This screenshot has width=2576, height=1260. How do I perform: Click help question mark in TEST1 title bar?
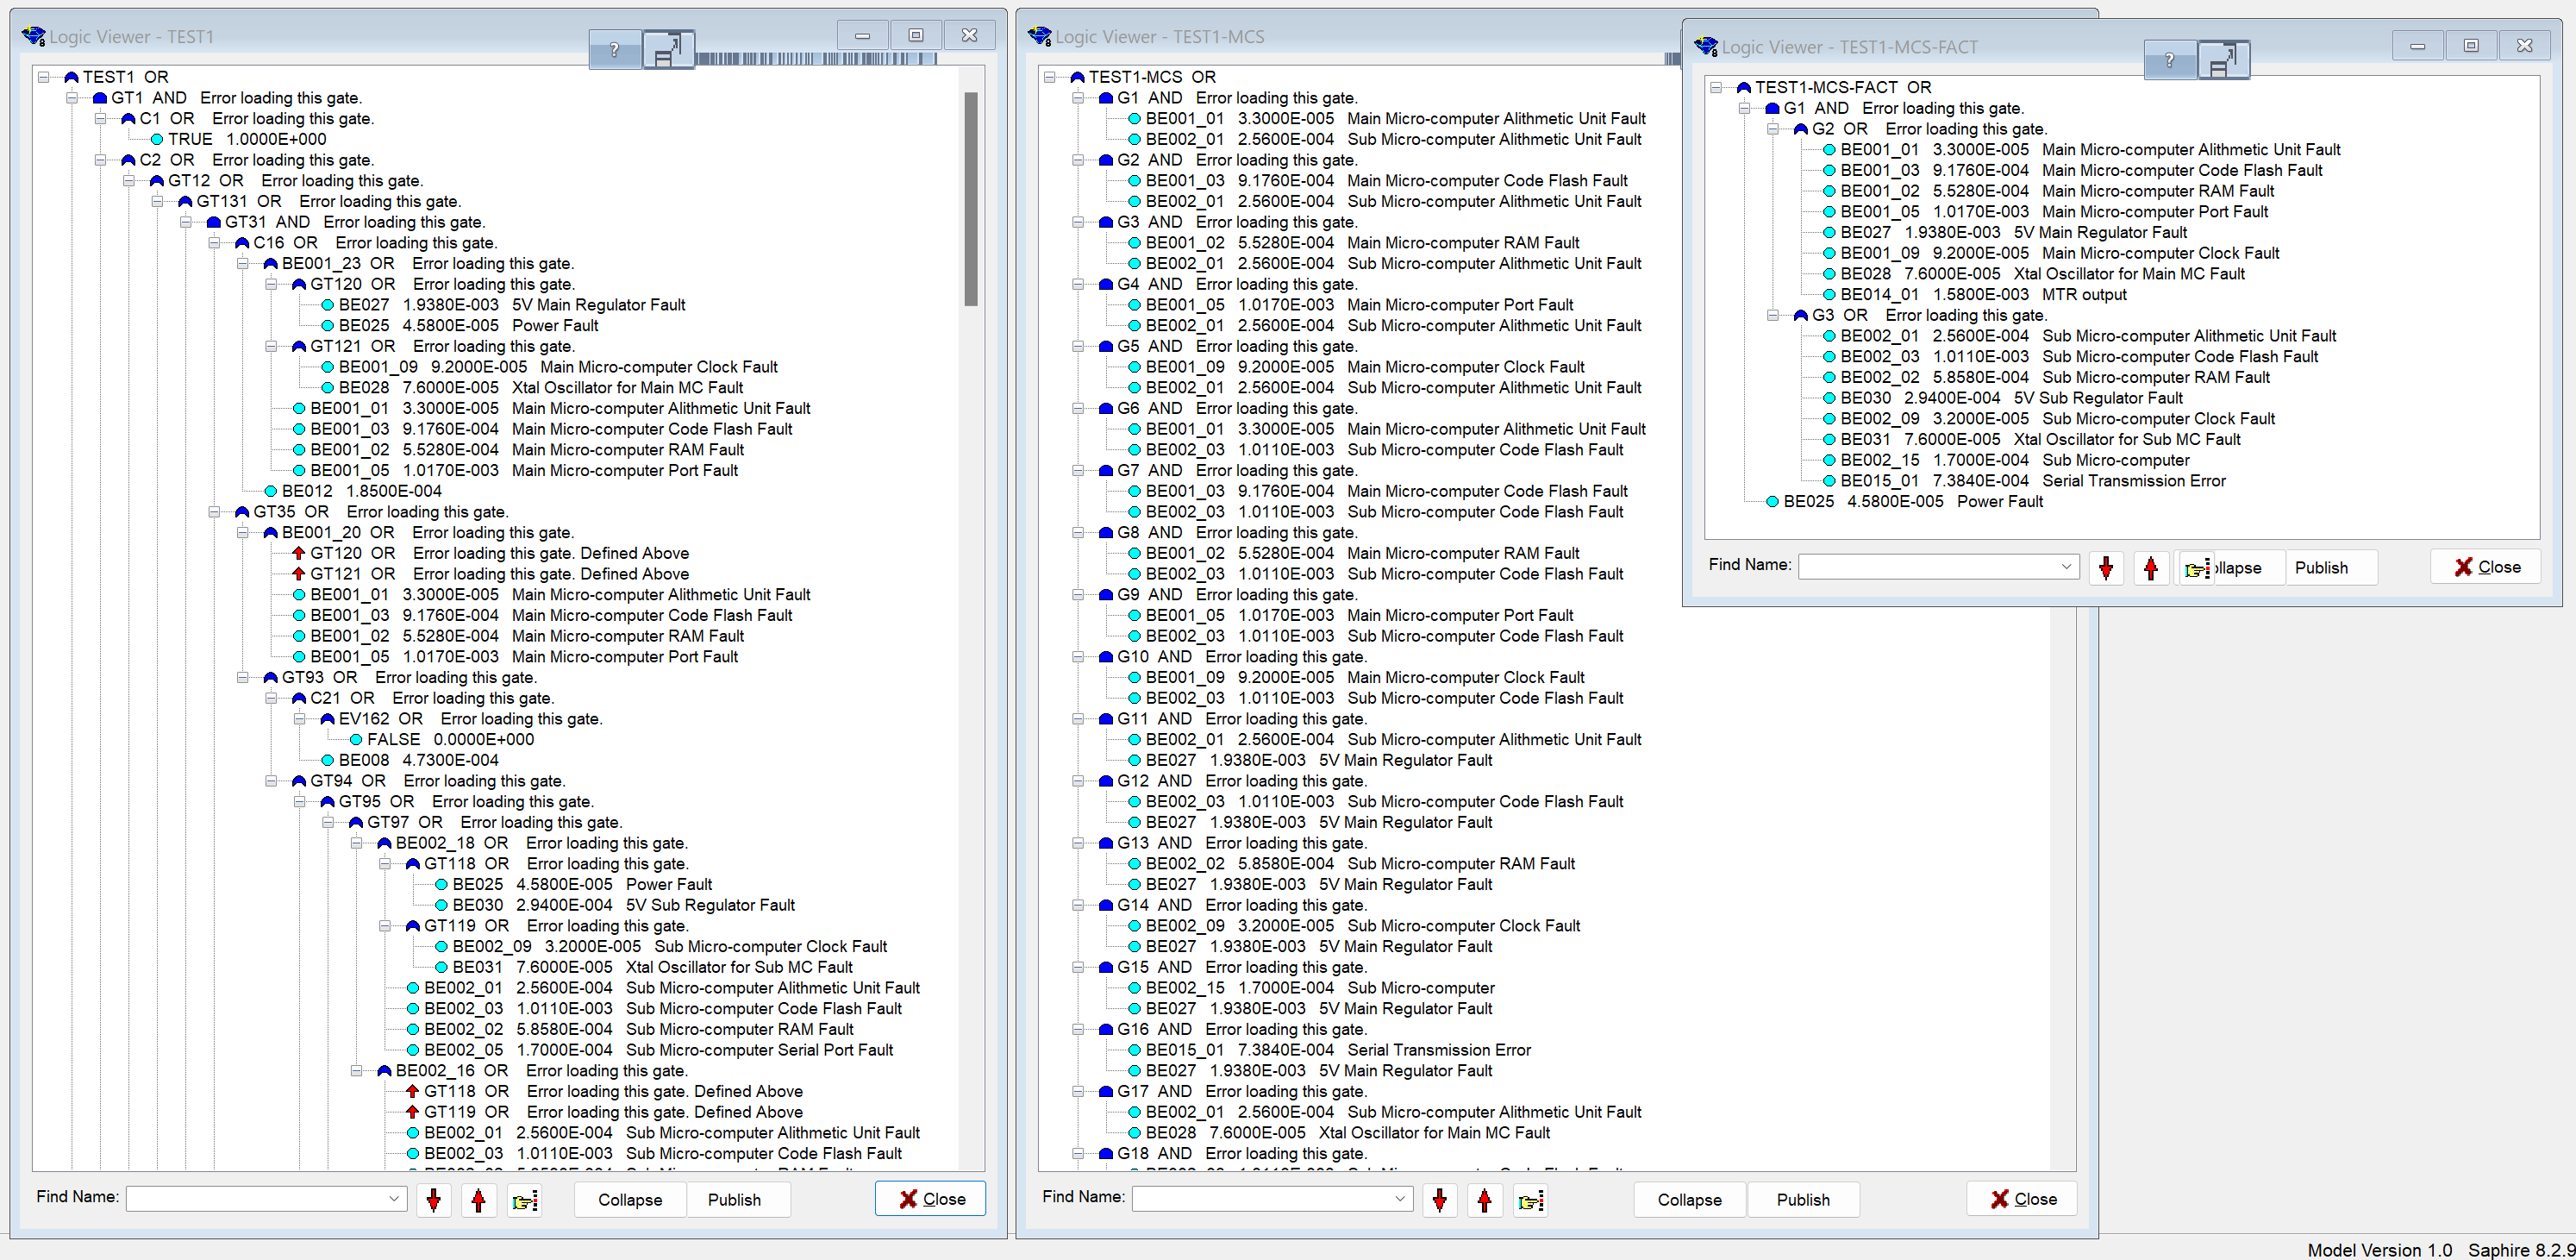[x=614, y=50]
